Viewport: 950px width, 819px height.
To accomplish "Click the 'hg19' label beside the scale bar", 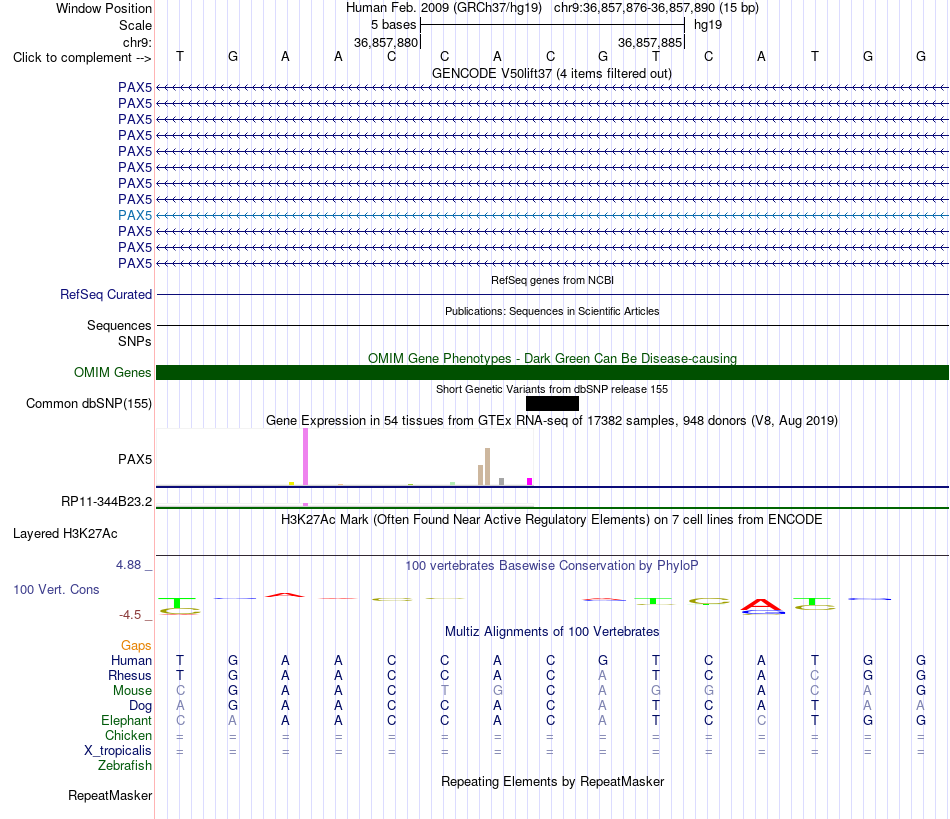I will pos(708,25).
